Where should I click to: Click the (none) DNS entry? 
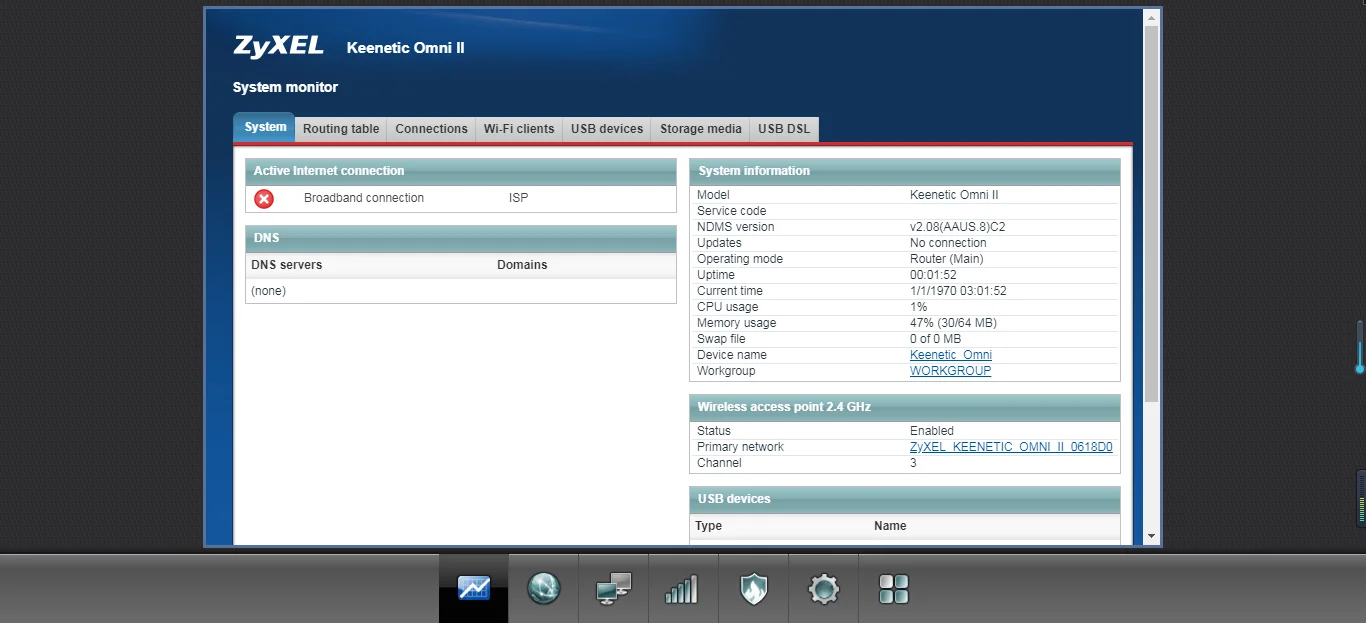click(268, 291)
